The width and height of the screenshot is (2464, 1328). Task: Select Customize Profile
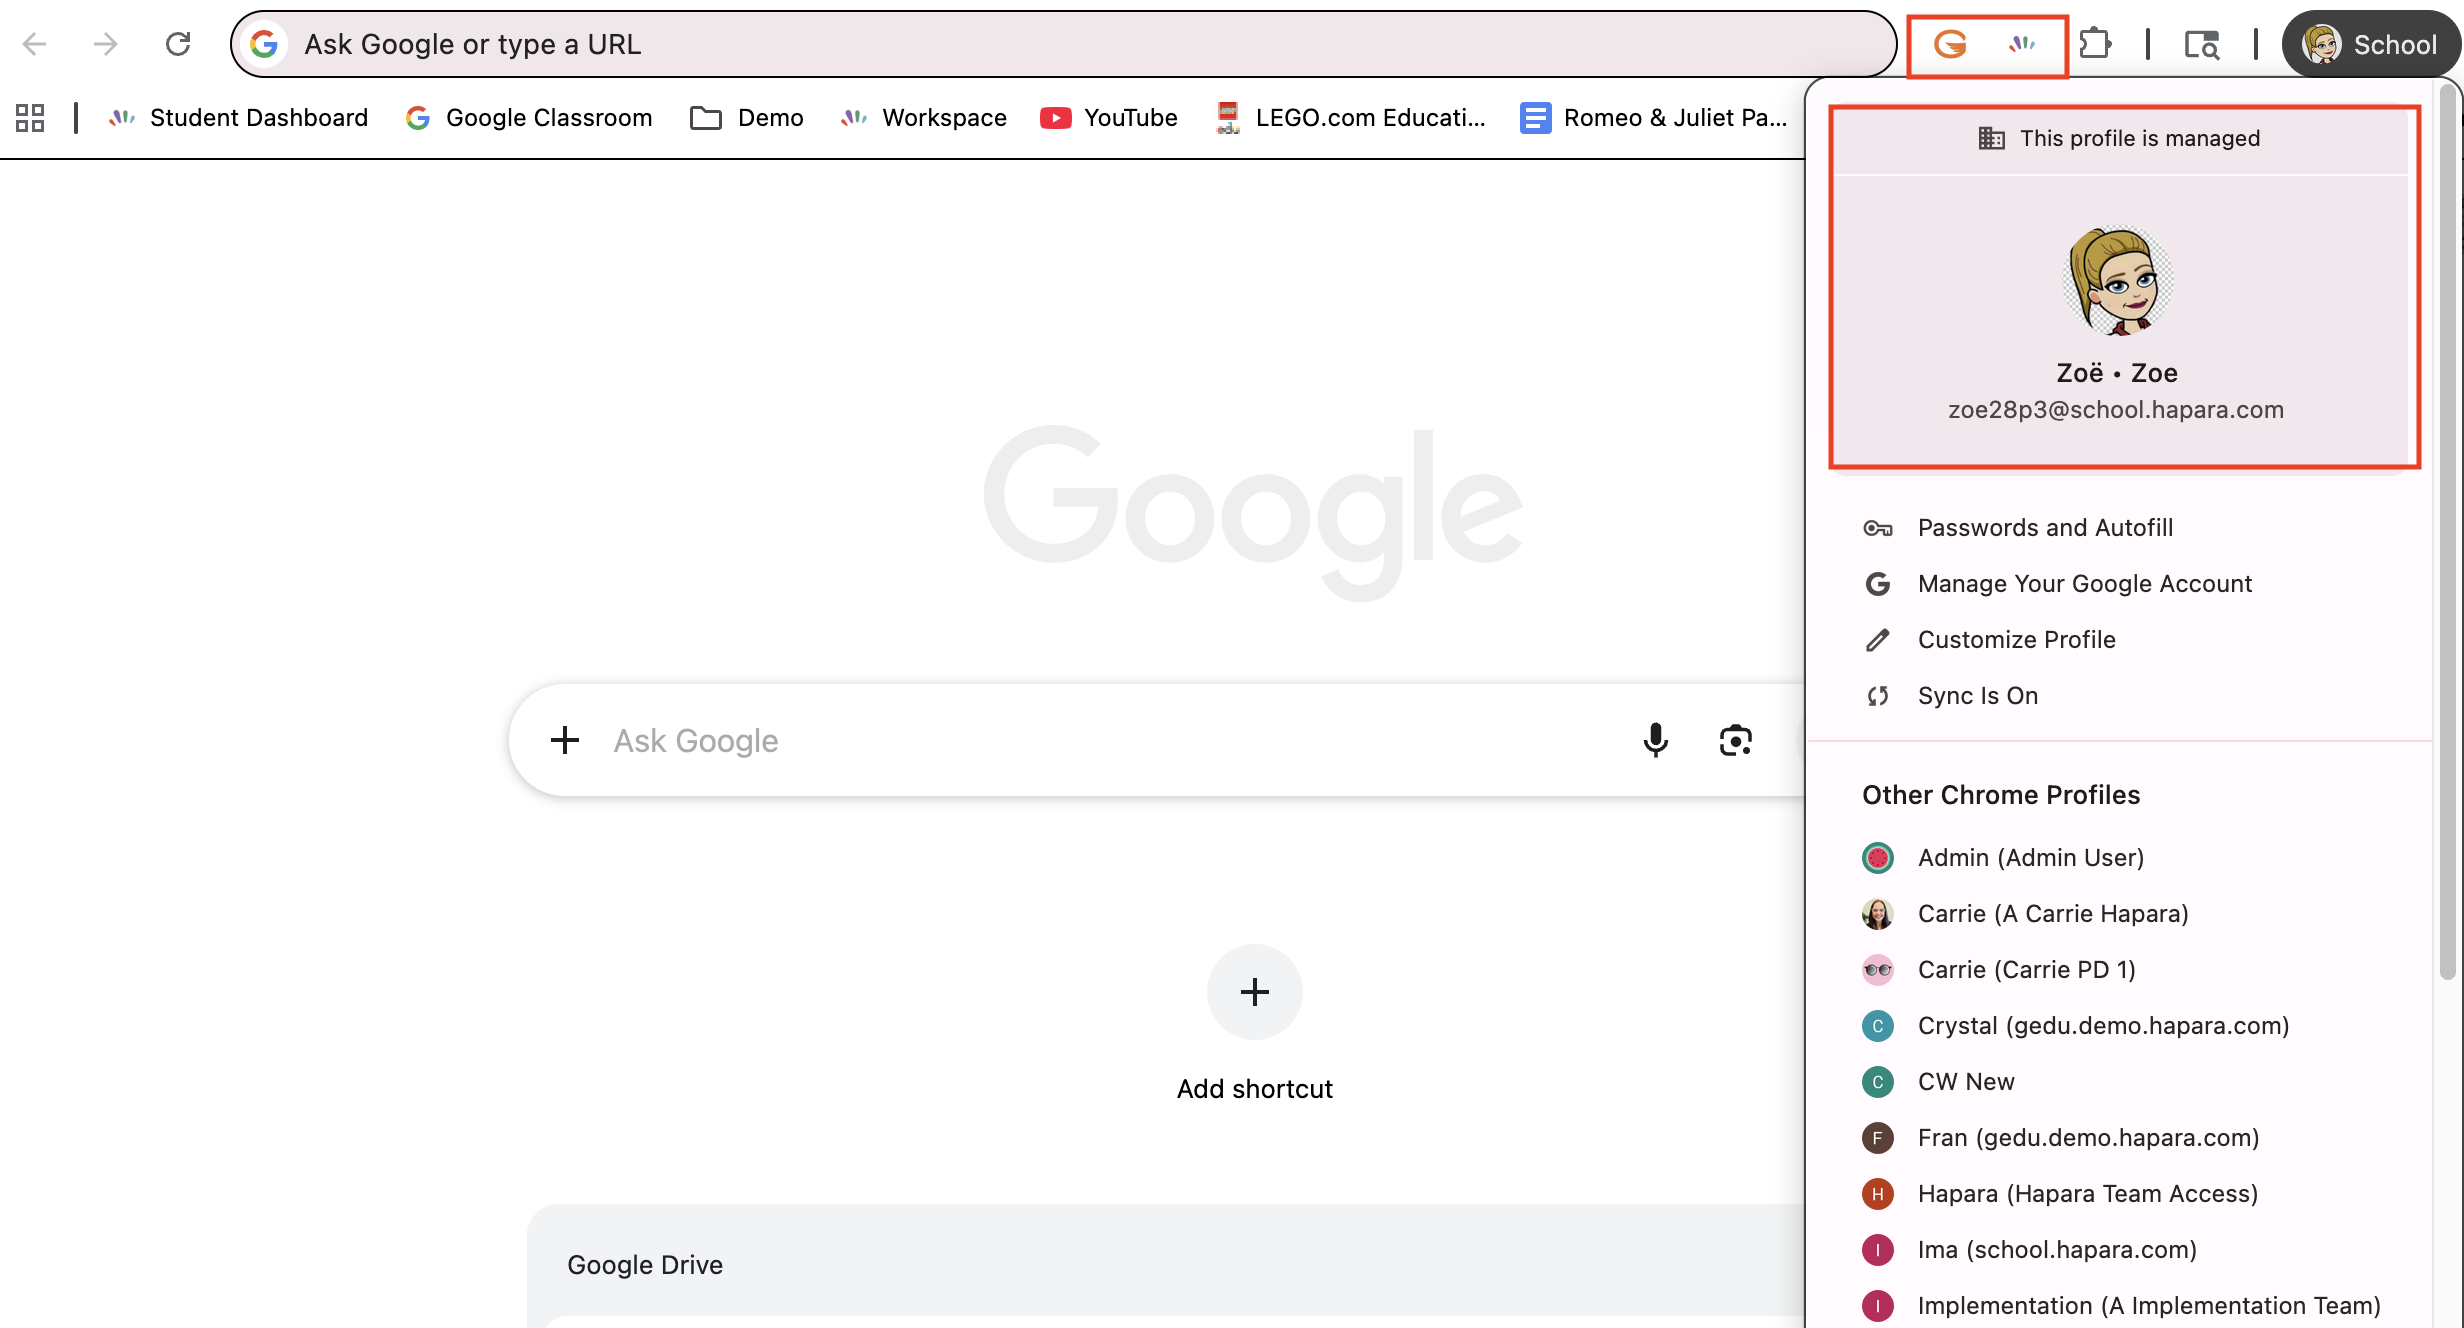coord(2119,640)
